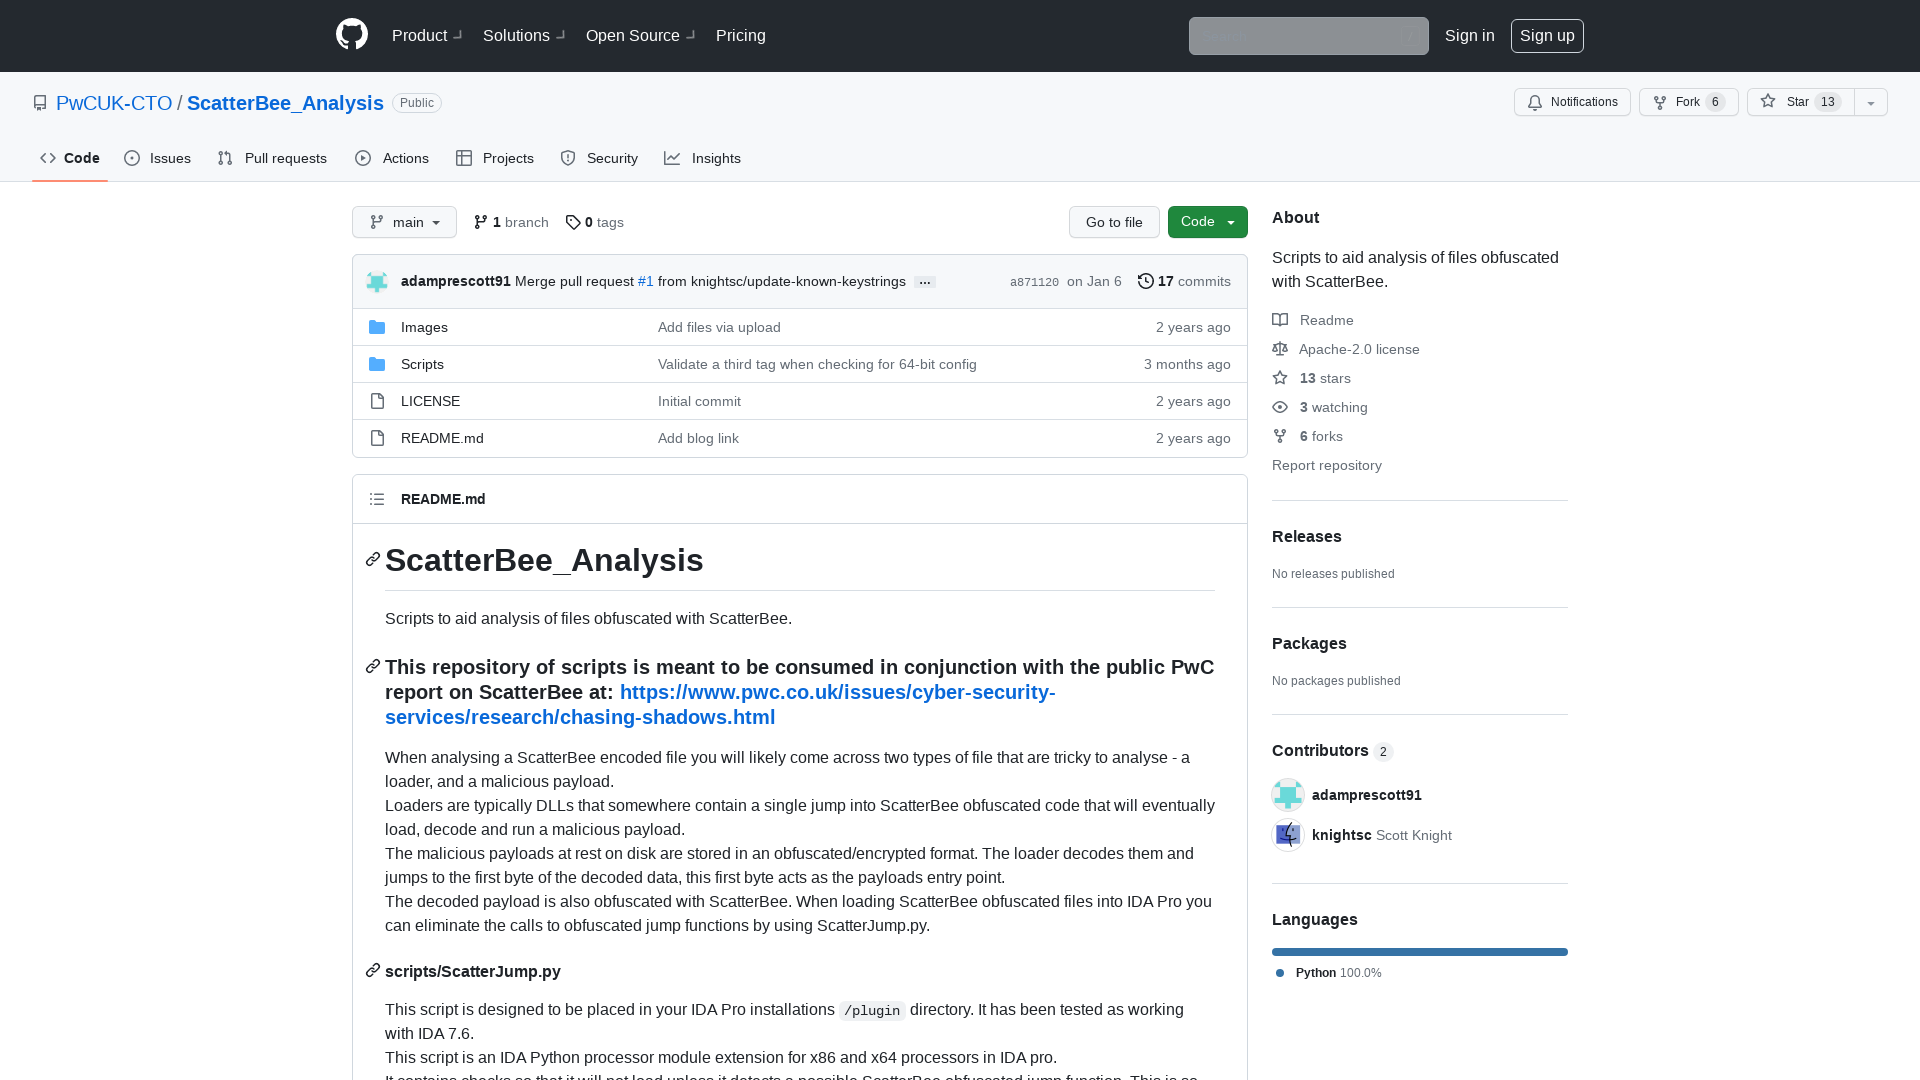Open the PwC chasing-shadows report link

pos(720,704)
